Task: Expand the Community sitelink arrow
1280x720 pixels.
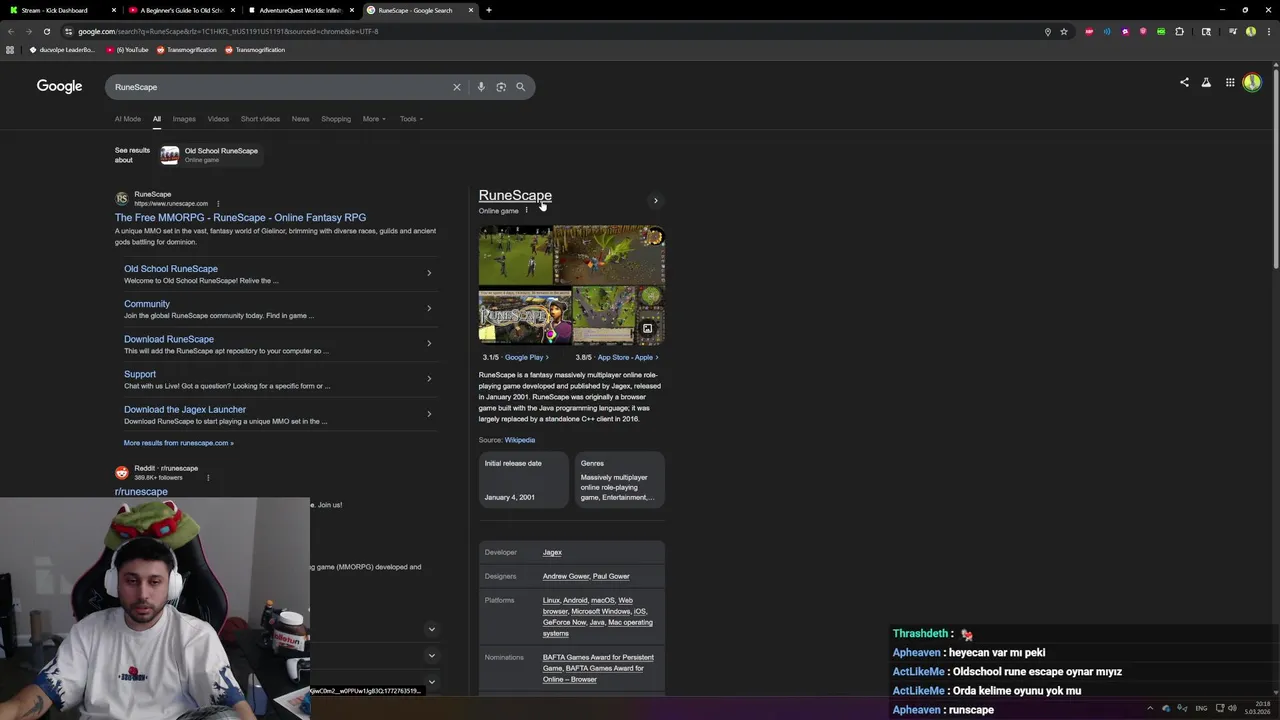Action: click(x=429, y=308)
